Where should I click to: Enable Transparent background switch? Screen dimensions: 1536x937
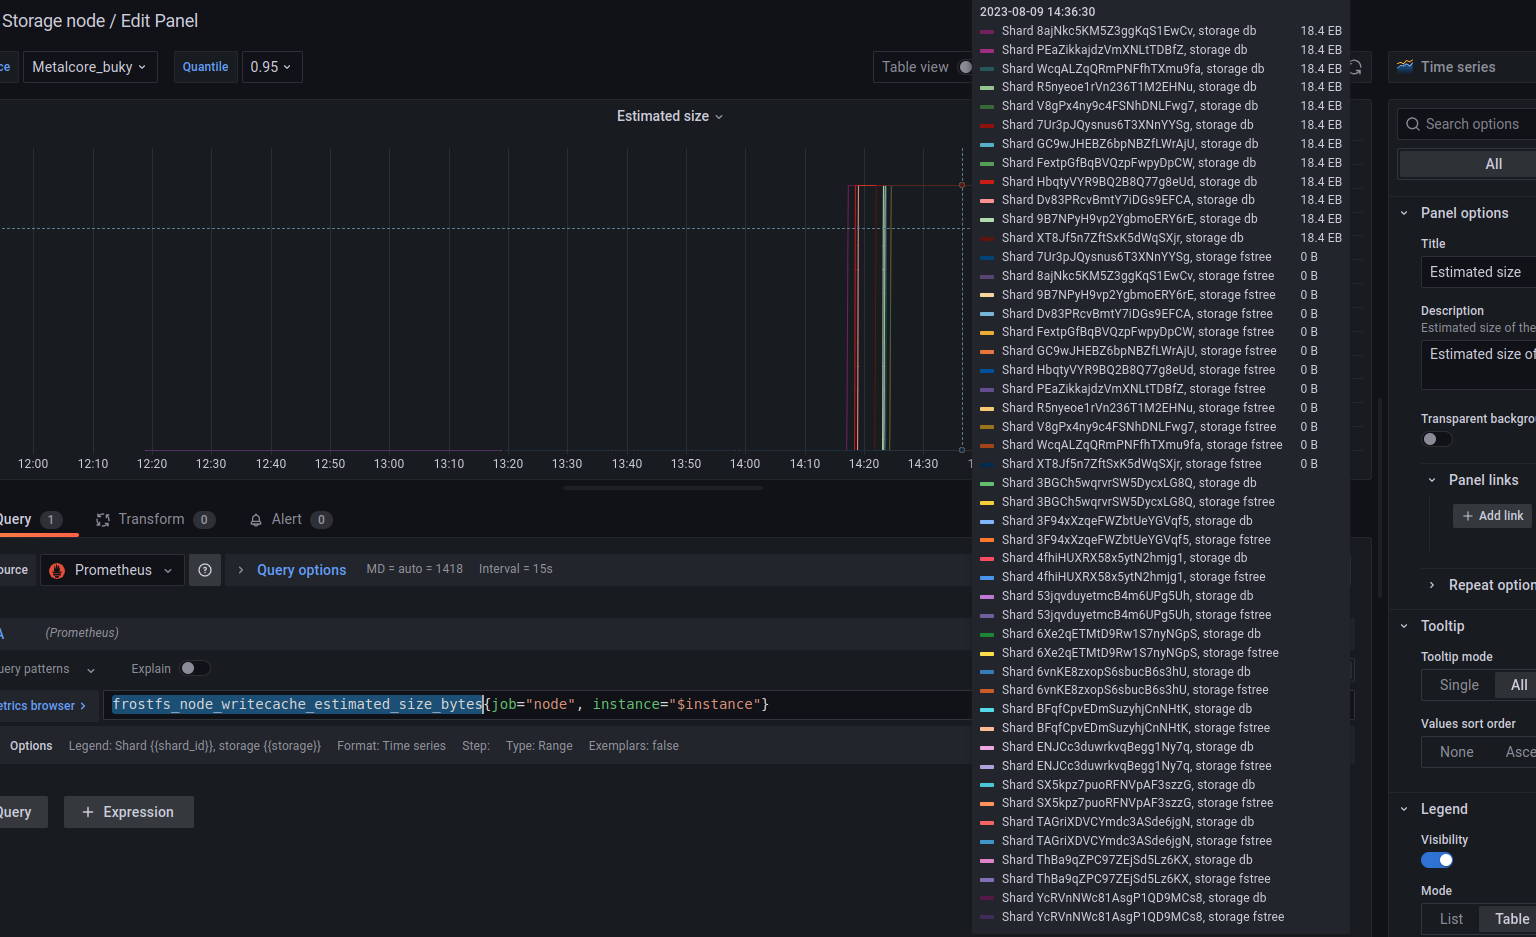pyautogui.click(x=1437, y=439)
